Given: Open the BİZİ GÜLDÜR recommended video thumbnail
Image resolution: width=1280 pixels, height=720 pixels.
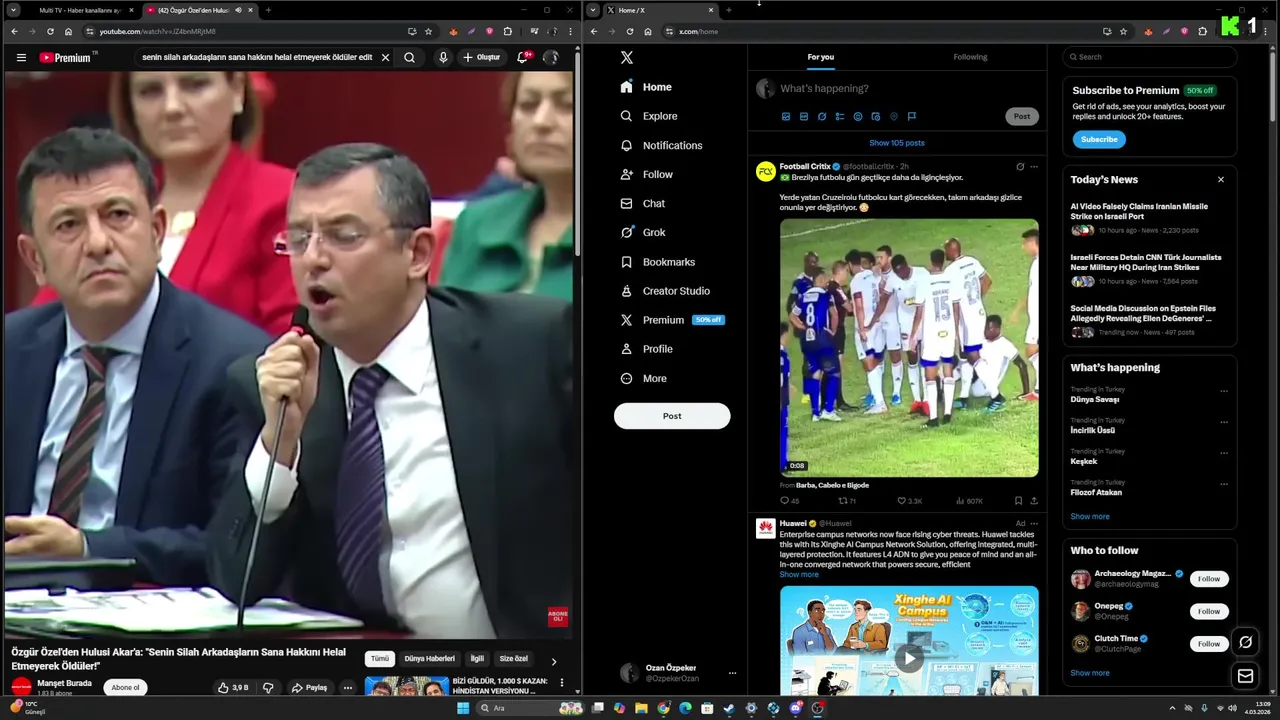Looking at the screenshot, I should [x=406, y=688].
